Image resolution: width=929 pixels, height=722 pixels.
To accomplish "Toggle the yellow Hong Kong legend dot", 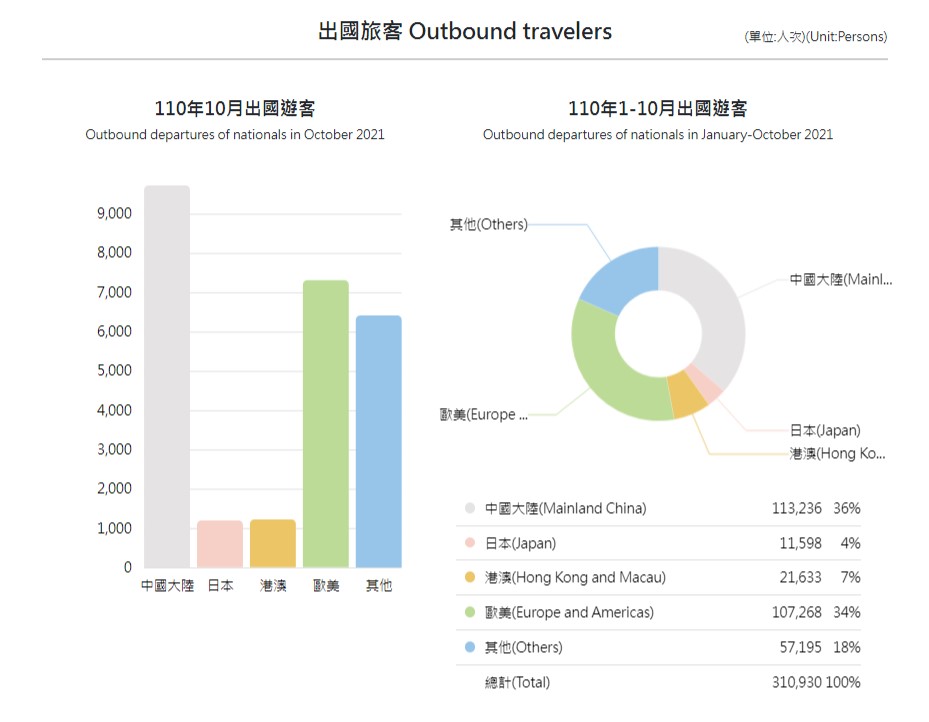I will pyautogui.click(x=470, y=578).
